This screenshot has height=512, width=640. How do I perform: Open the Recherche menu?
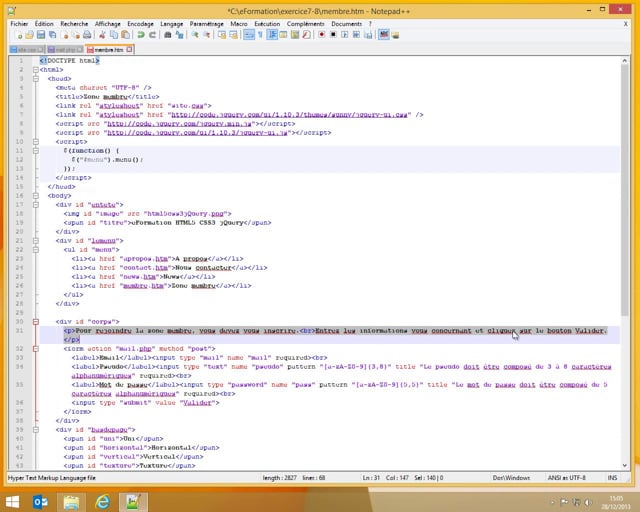[74, 24]
